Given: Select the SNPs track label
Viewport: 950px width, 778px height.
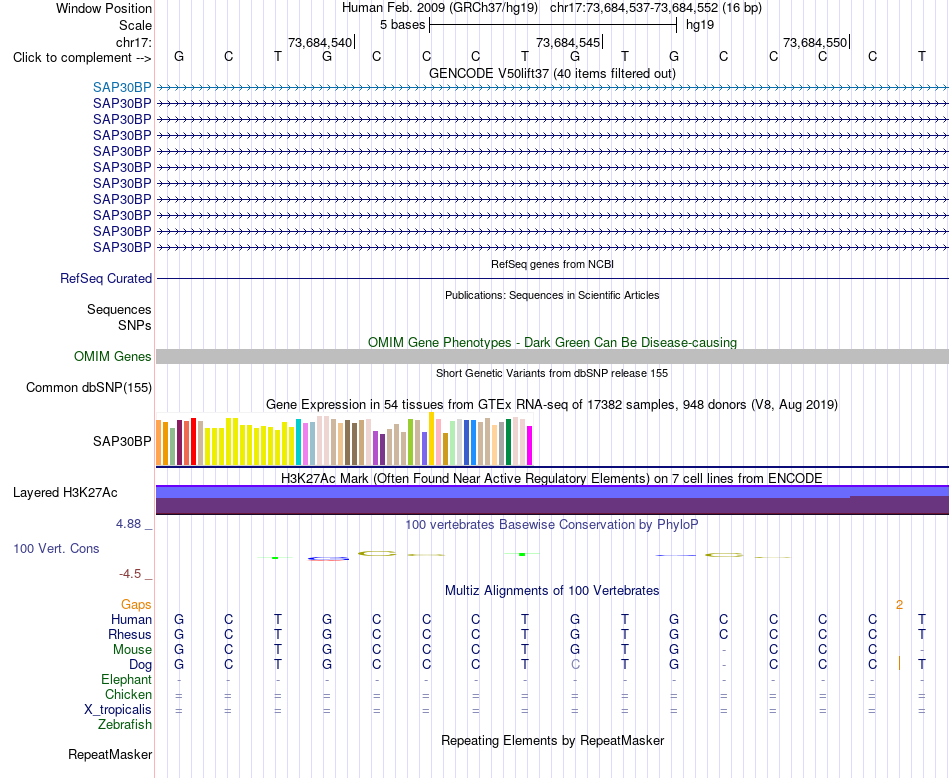Looking at the screenshot, I should (x=135, y=325).
